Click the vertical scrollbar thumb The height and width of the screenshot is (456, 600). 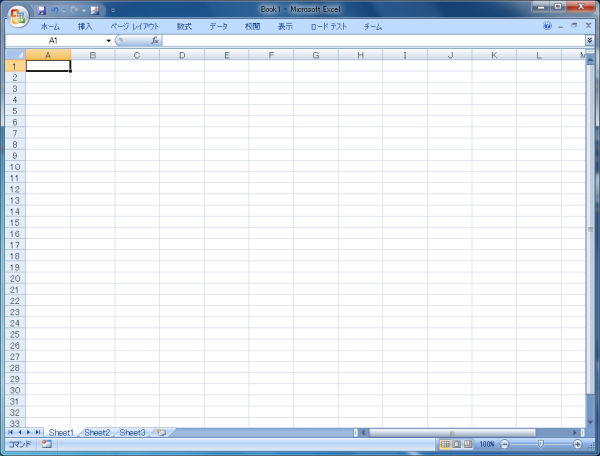pos(590,229)
